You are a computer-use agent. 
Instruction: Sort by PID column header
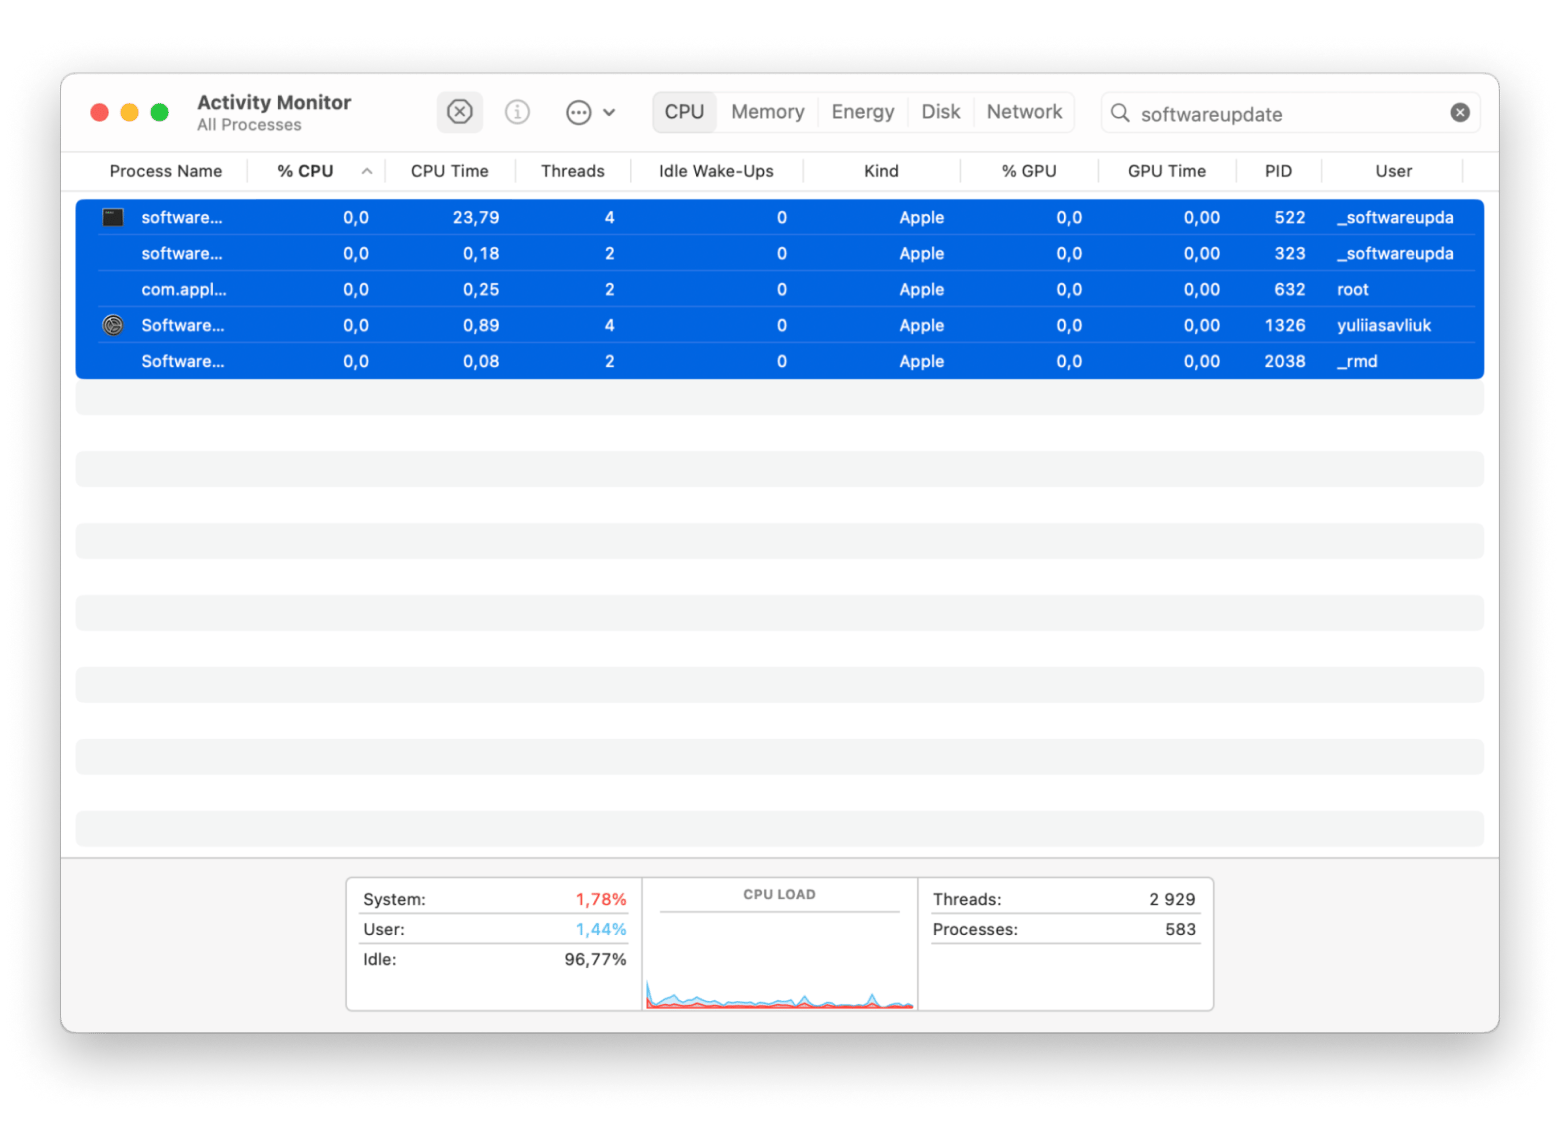coord(1278,171)
